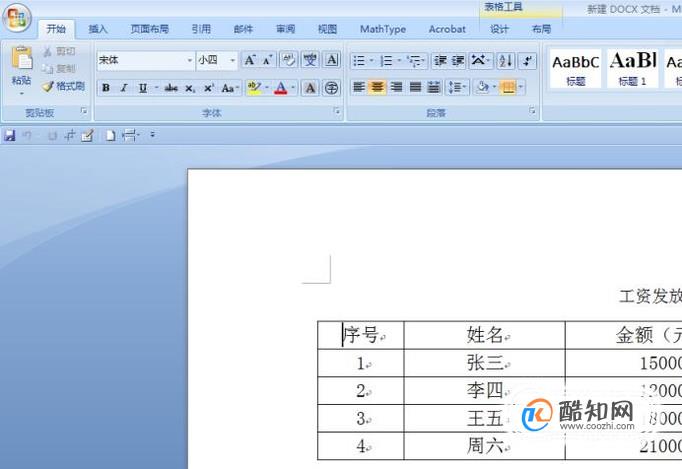The height and width of the screenshot is (469, 682).
Task: Expand the font group dialog launcher
Action: (x=337, y=111)
